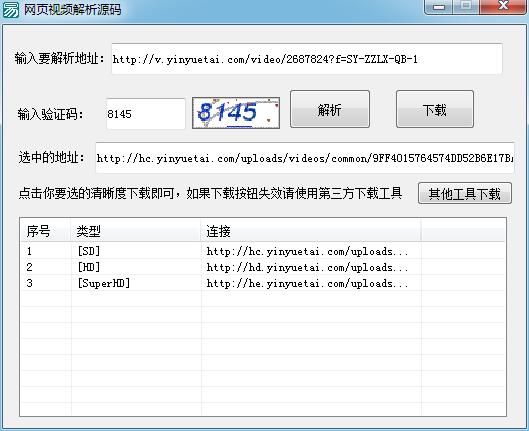The image size is (529, 431).
Task: Focus the 输入要解析地址 URL field
Action: click(x=307, y=59)
